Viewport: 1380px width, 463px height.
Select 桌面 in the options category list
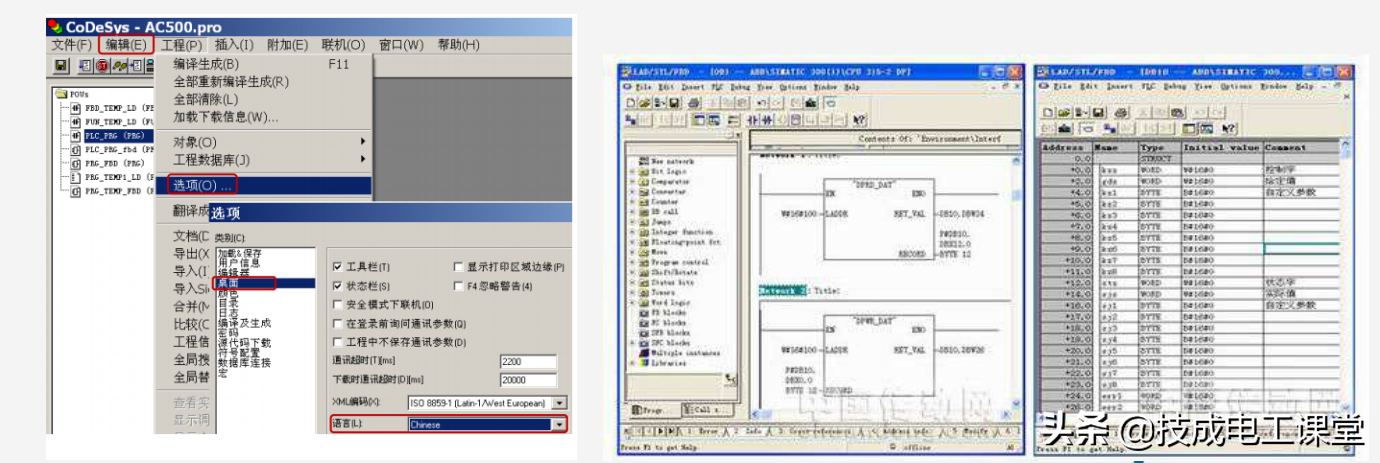229,283
